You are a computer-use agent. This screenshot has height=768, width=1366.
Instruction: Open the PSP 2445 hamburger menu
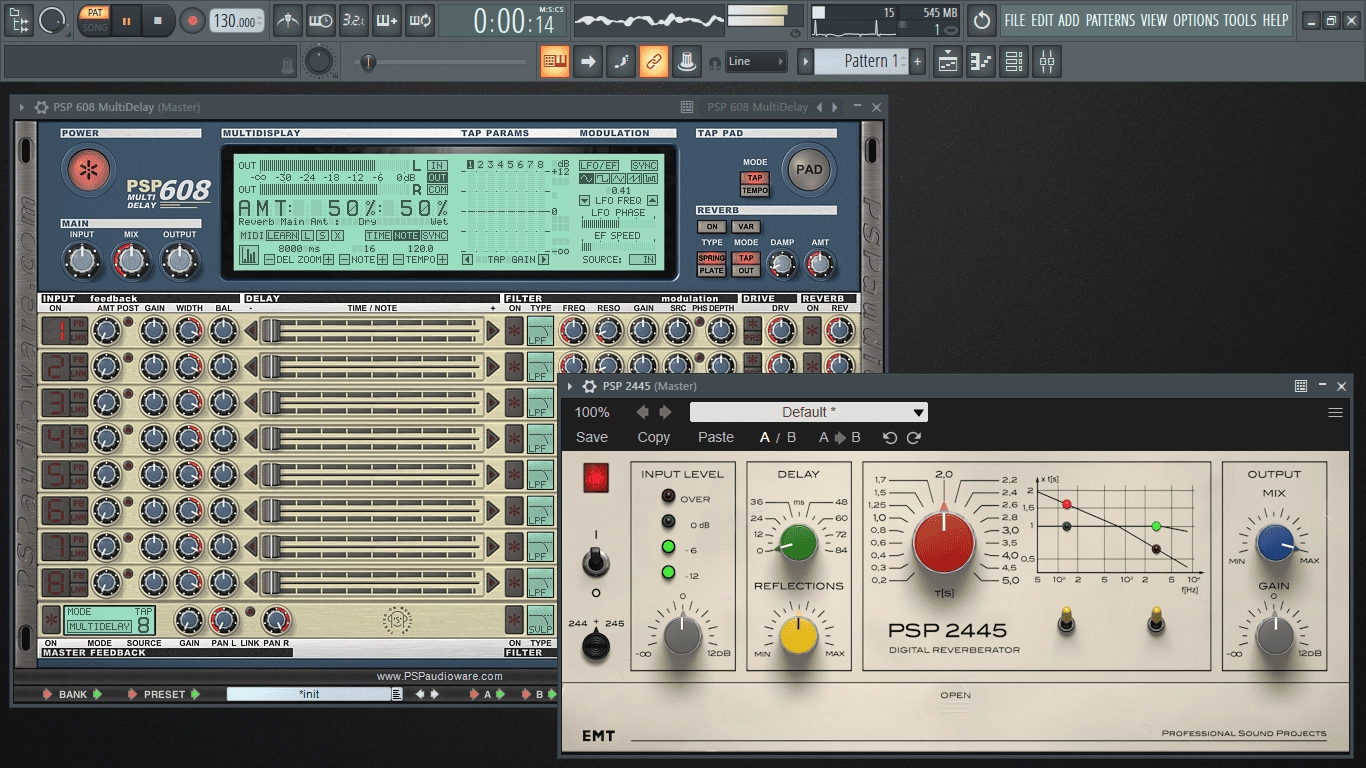[1335, 412]
